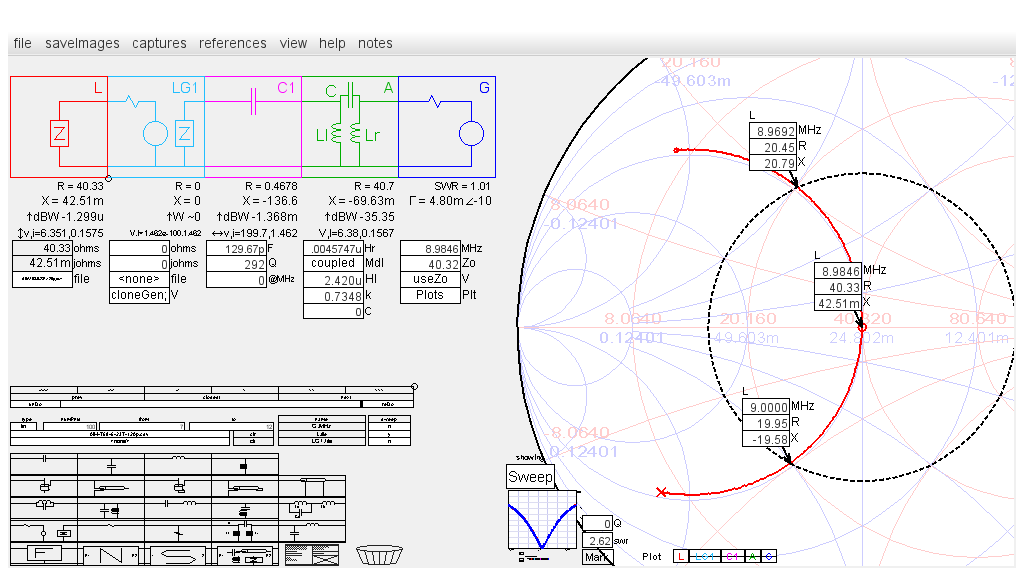The width and height of the screenshot is (1024, 576).
Task: Choose the pi network with two blocks
Action: click(x=245, y=532)
